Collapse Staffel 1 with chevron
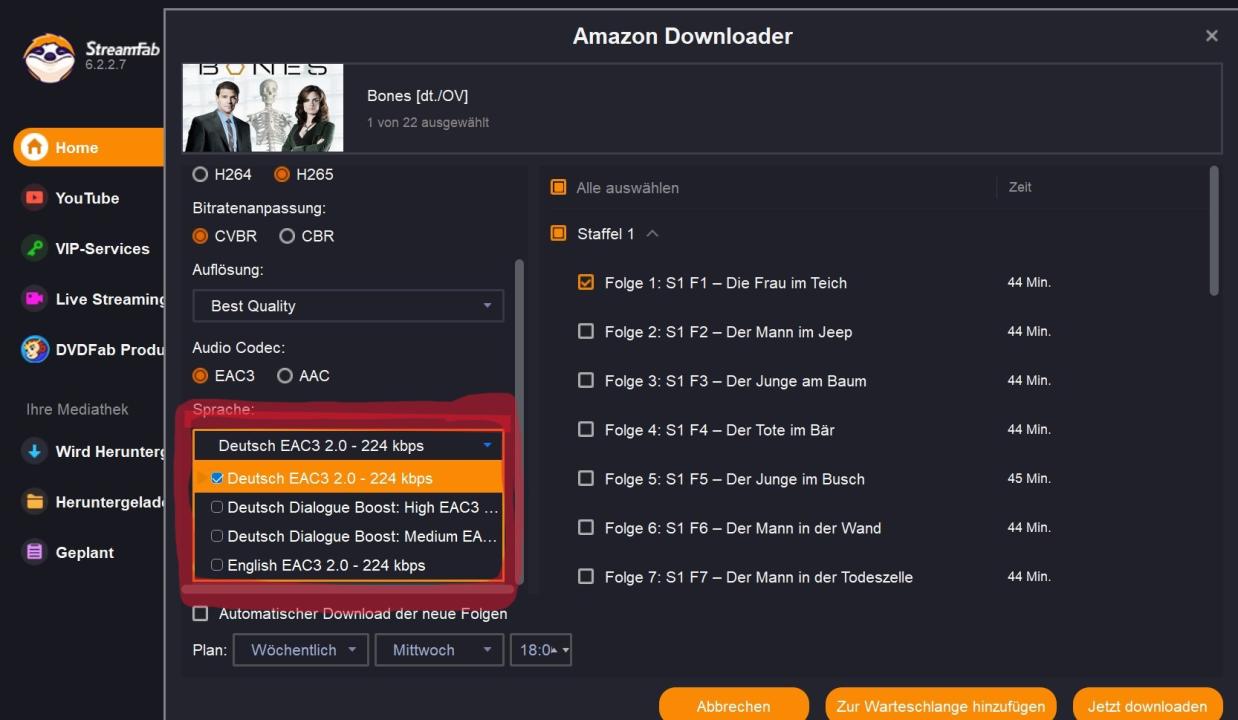 (x=652, y=233)
